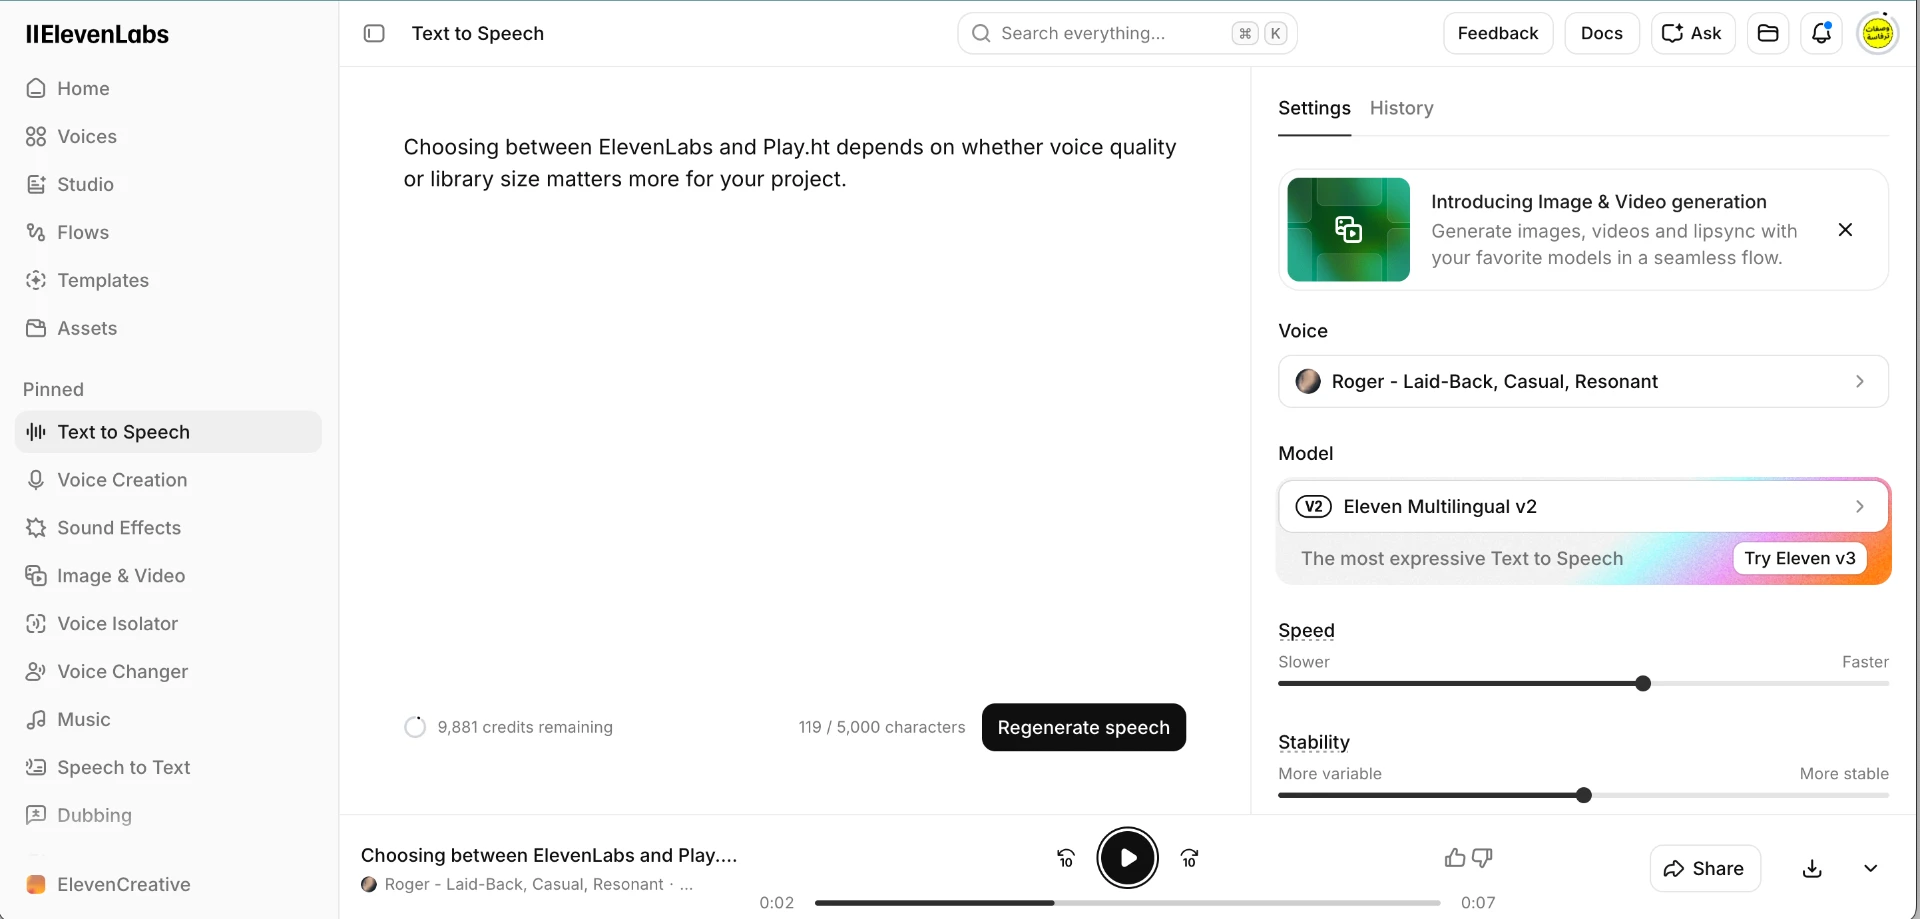Give thumbs up to generated speech
Screen dimensions: 1920x919
pyautogui.click(x=1455, y=858)
